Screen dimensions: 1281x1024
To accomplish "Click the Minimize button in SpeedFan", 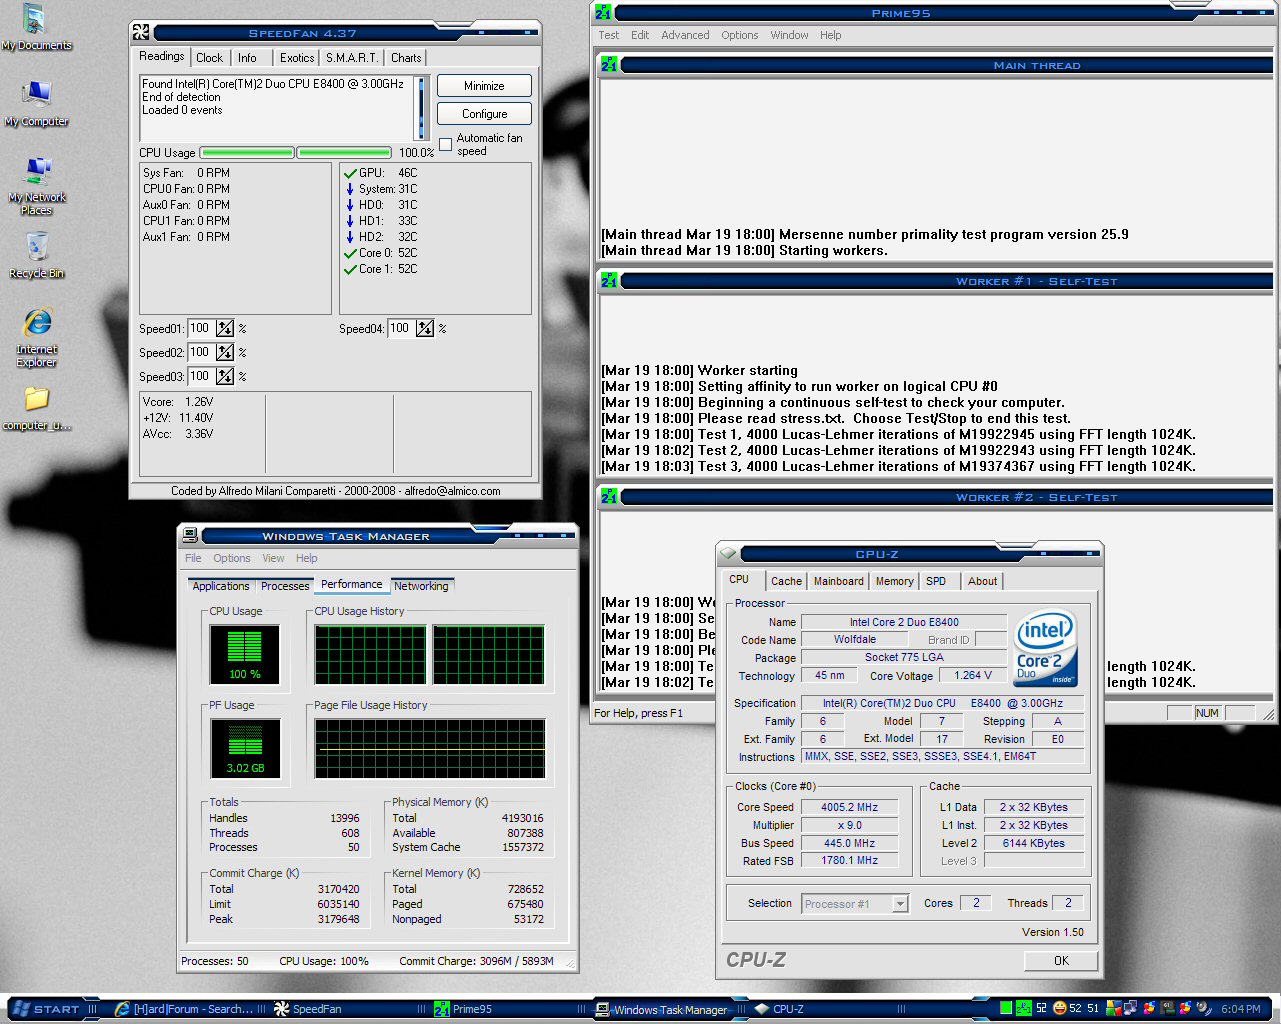I will pyautogui.click(x=484, y=86).
